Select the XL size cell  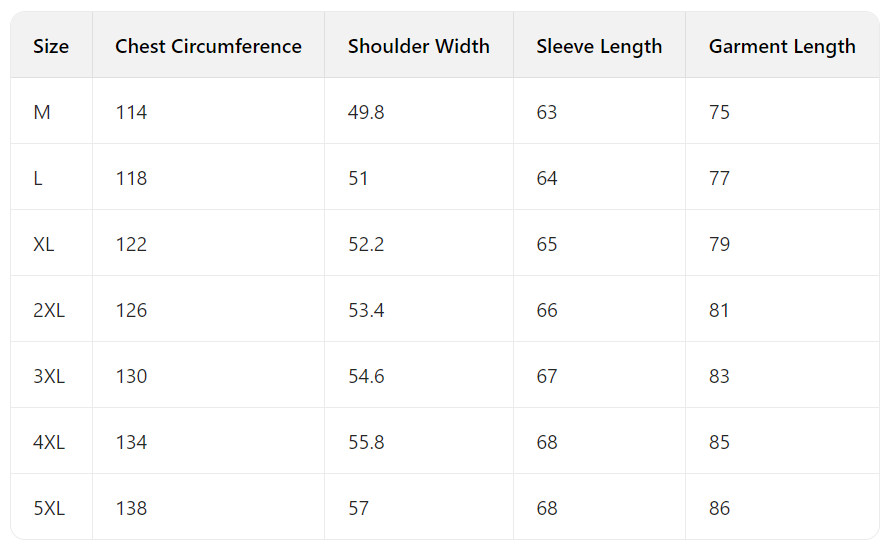(44, 244)
